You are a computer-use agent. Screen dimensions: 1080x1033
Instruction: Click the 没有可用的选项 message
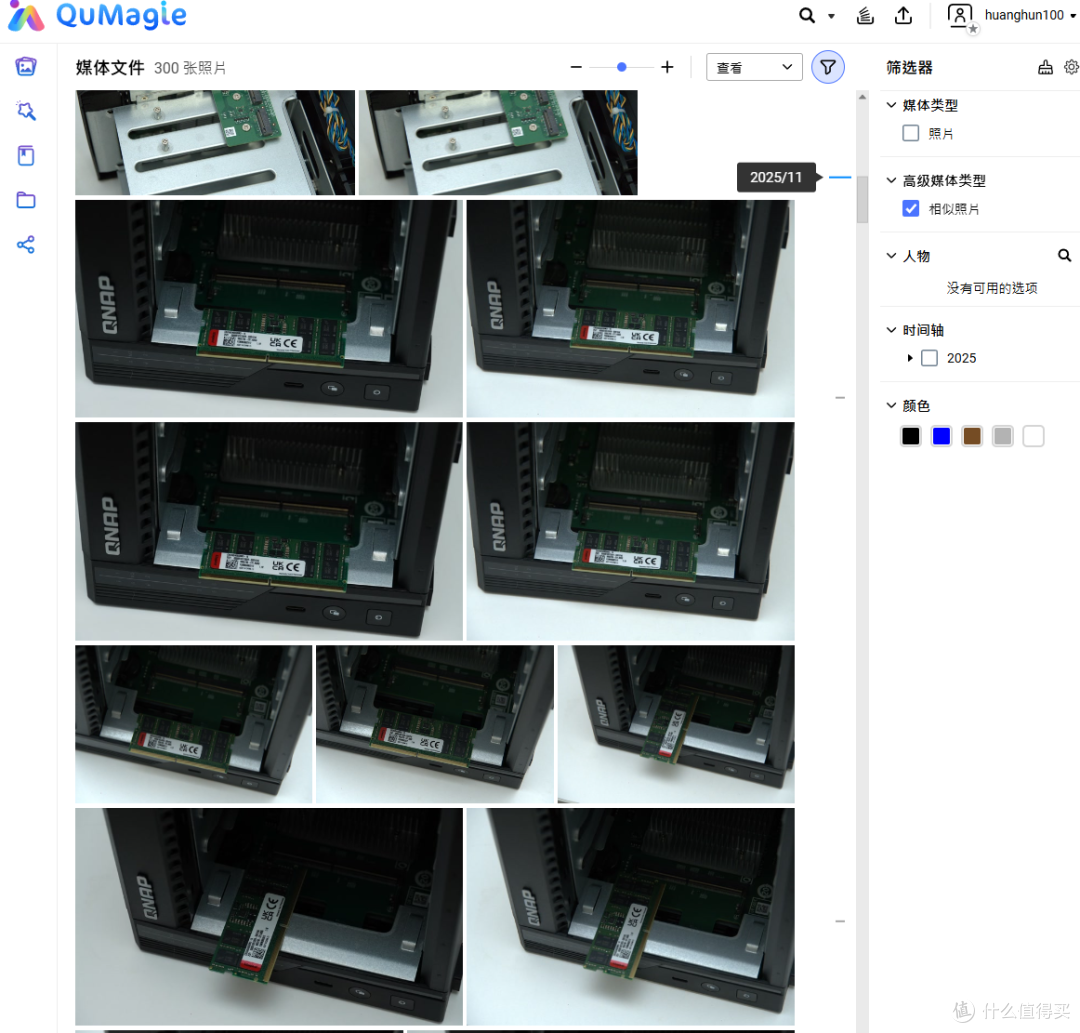(992, 288)
